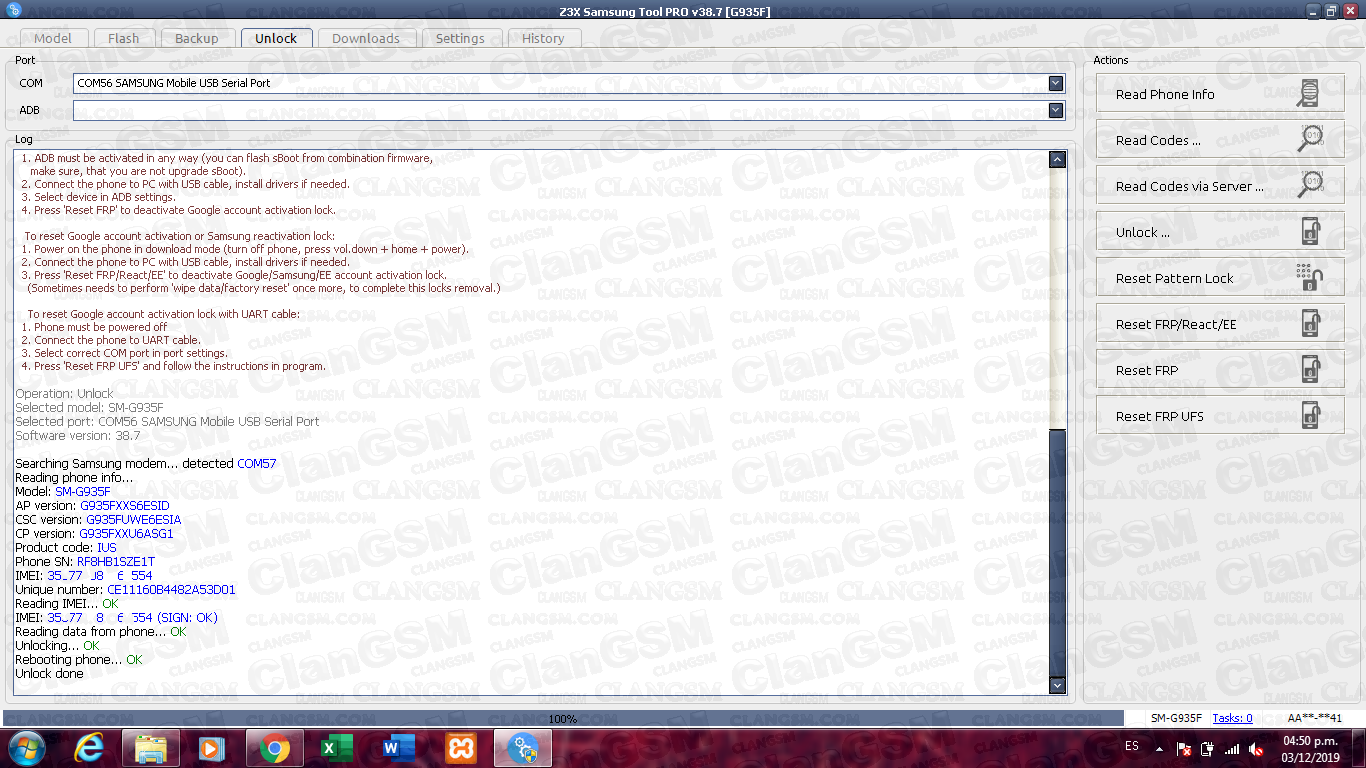
Task: Open Windows Explorer from taskbar
Action: pos(151,748)
